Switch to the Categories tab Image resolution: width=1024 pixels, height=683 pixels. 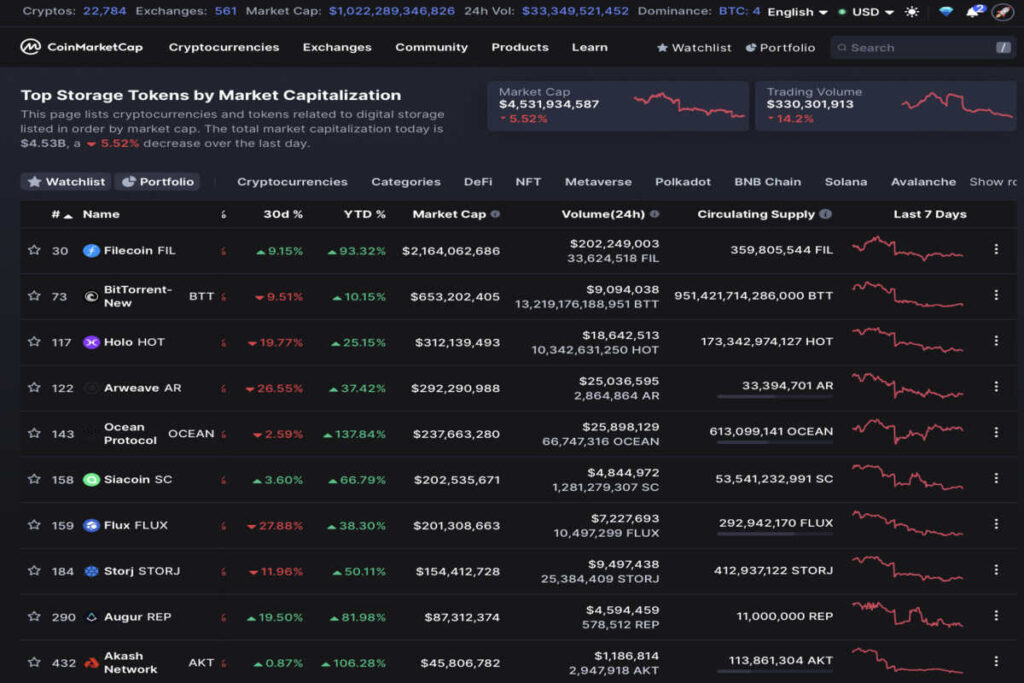coord(406,182)
